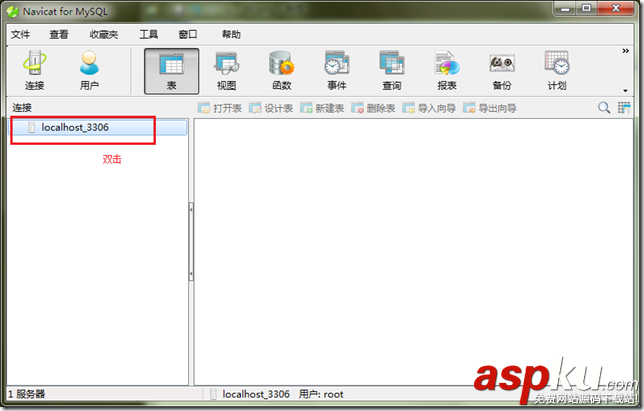Image resolution: width=644 pixels, height=411 pixels.
Task: Click the 连接 panel header label
Action: point(22,108)
